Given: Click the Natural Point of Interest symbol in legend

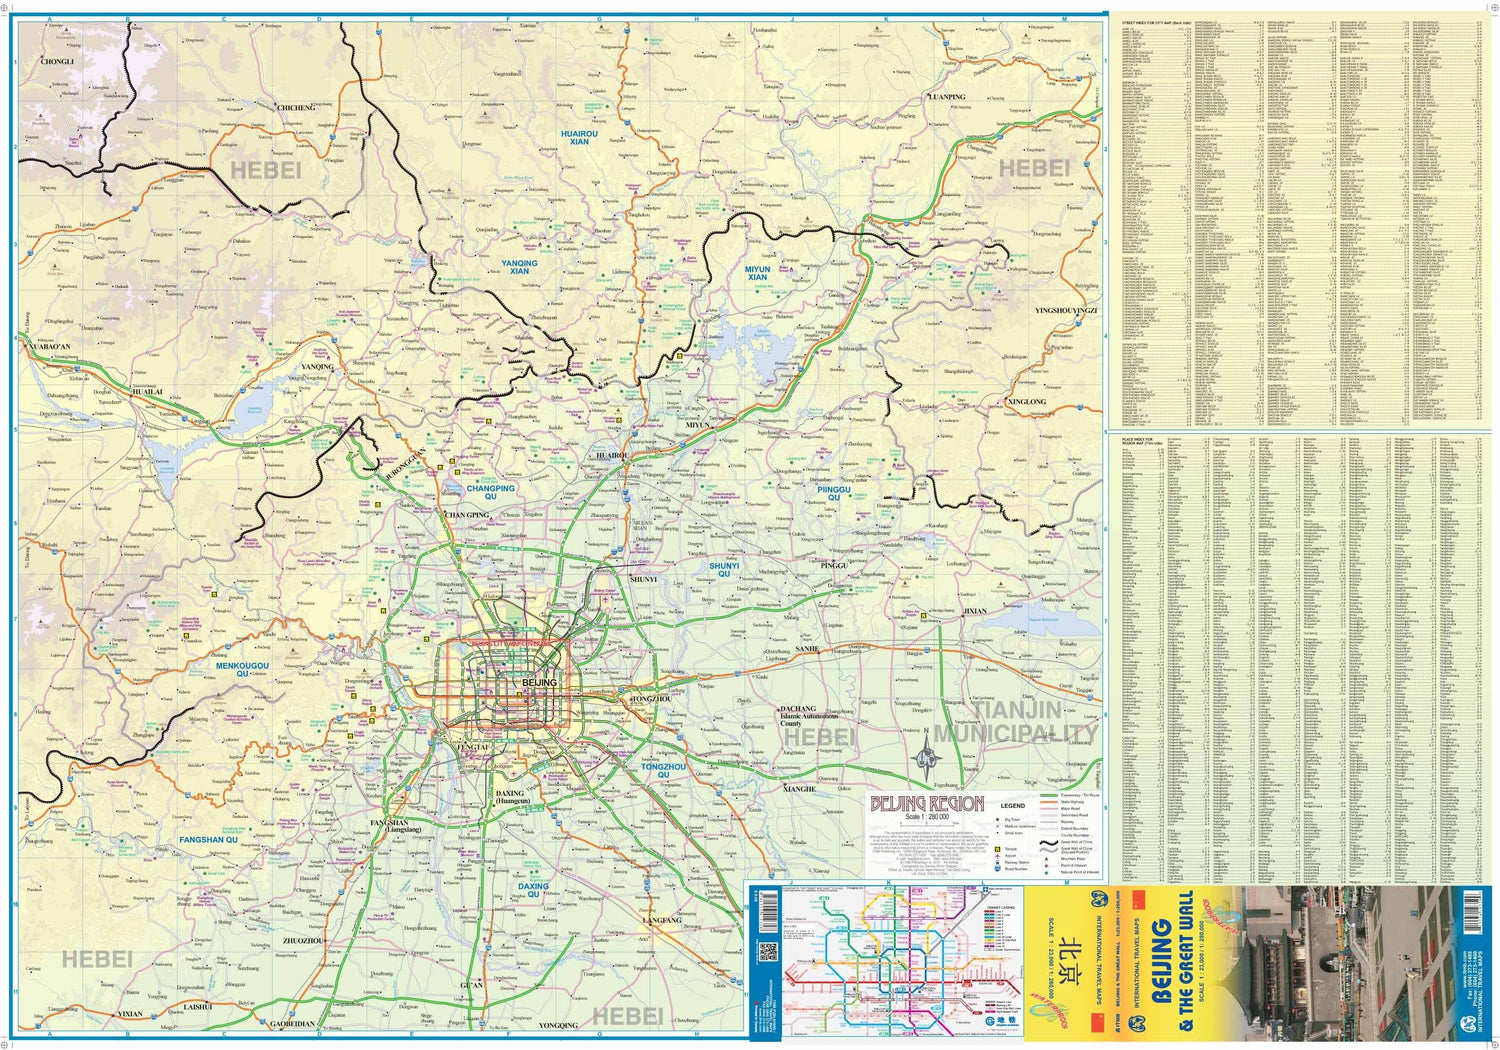Looking at the screenshot, I should click(x=1046, y=873).
